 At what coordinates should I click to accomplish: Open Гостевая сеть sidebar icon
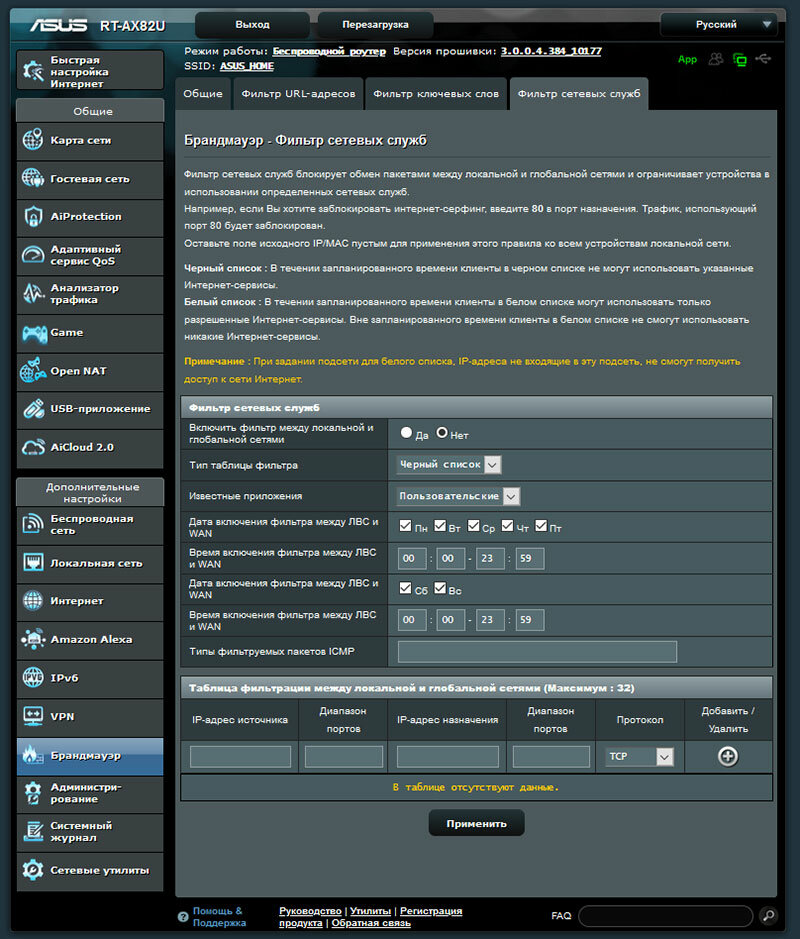tap(33, 178)
